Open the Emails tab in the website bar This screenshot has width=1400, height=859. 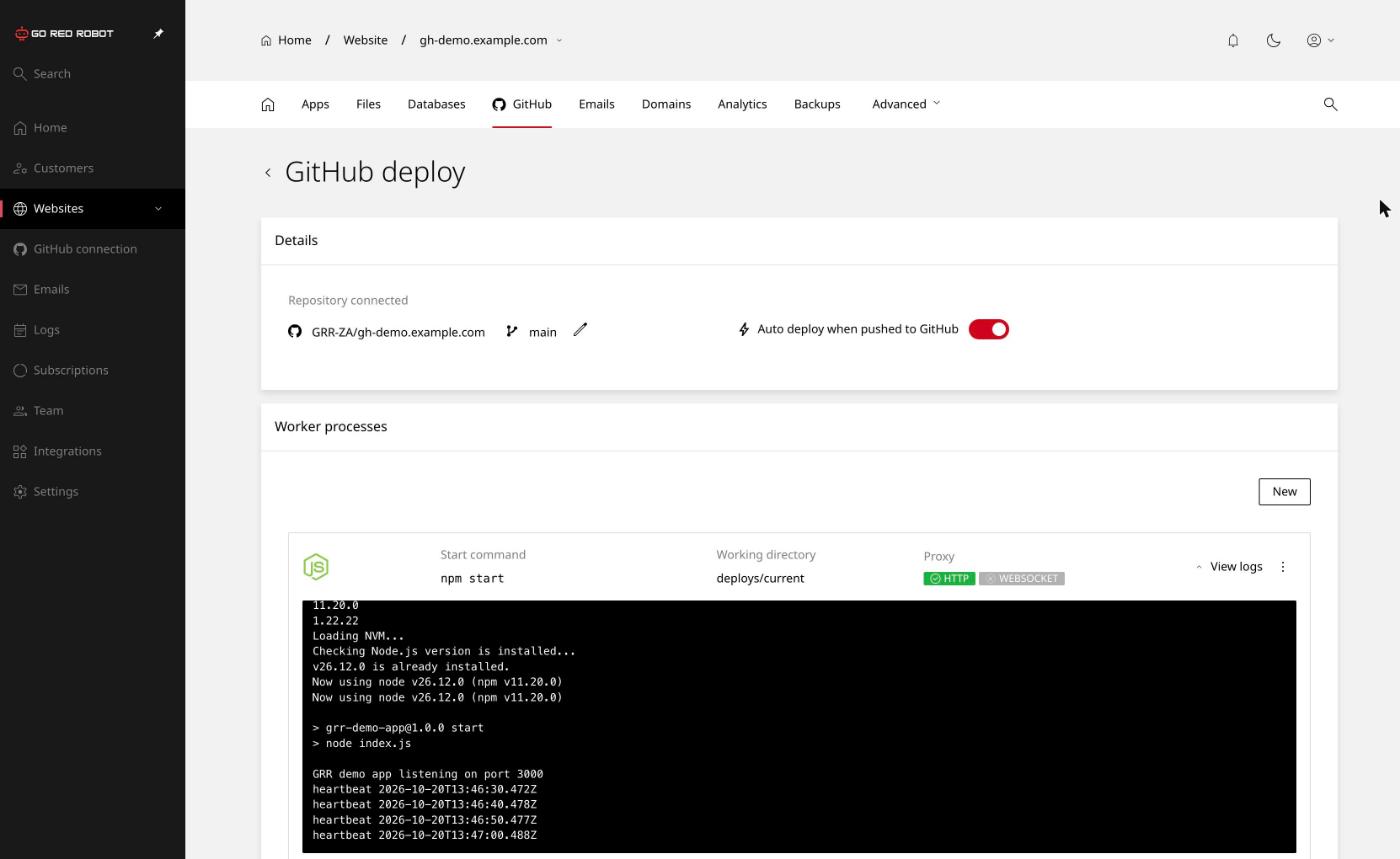pos(596,104)
